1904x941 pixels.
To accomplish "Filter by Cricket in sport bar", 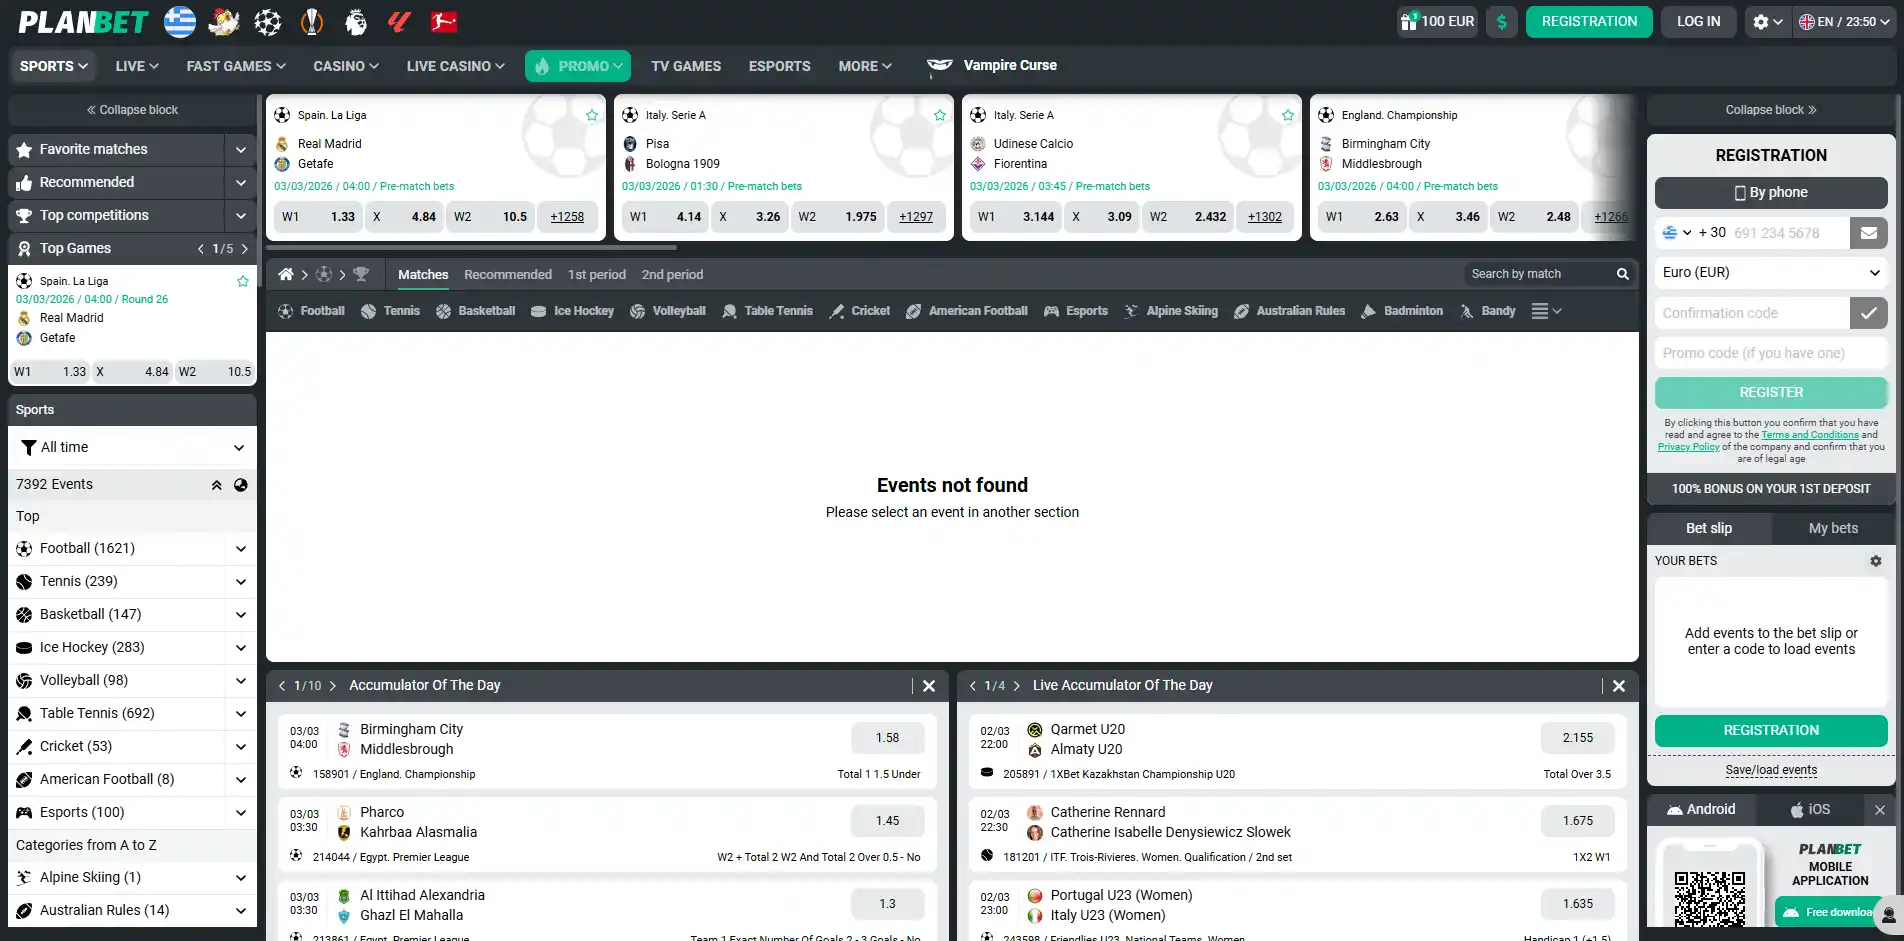I will click(859, 311).
